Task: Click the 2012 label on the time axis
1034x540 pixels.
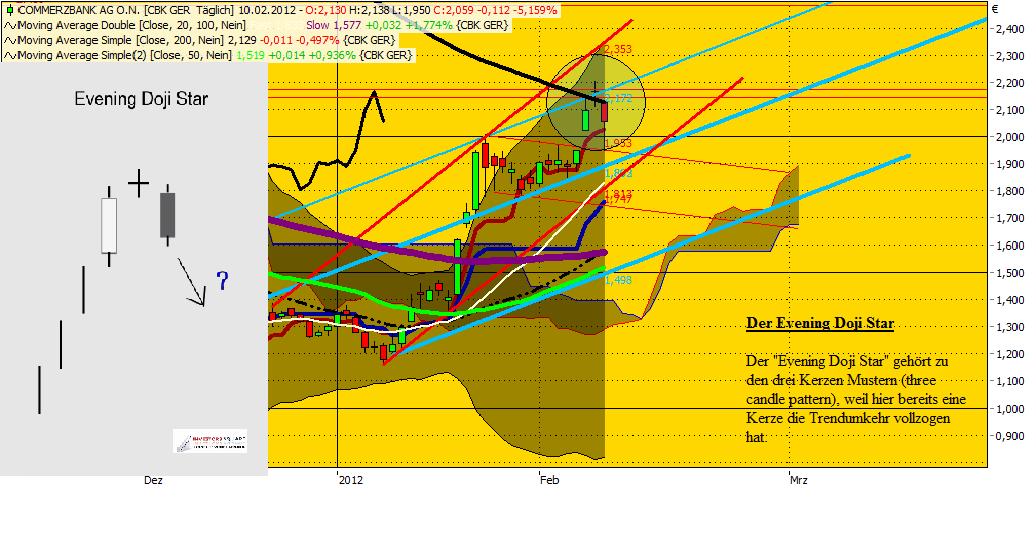Action: [351, 480]
